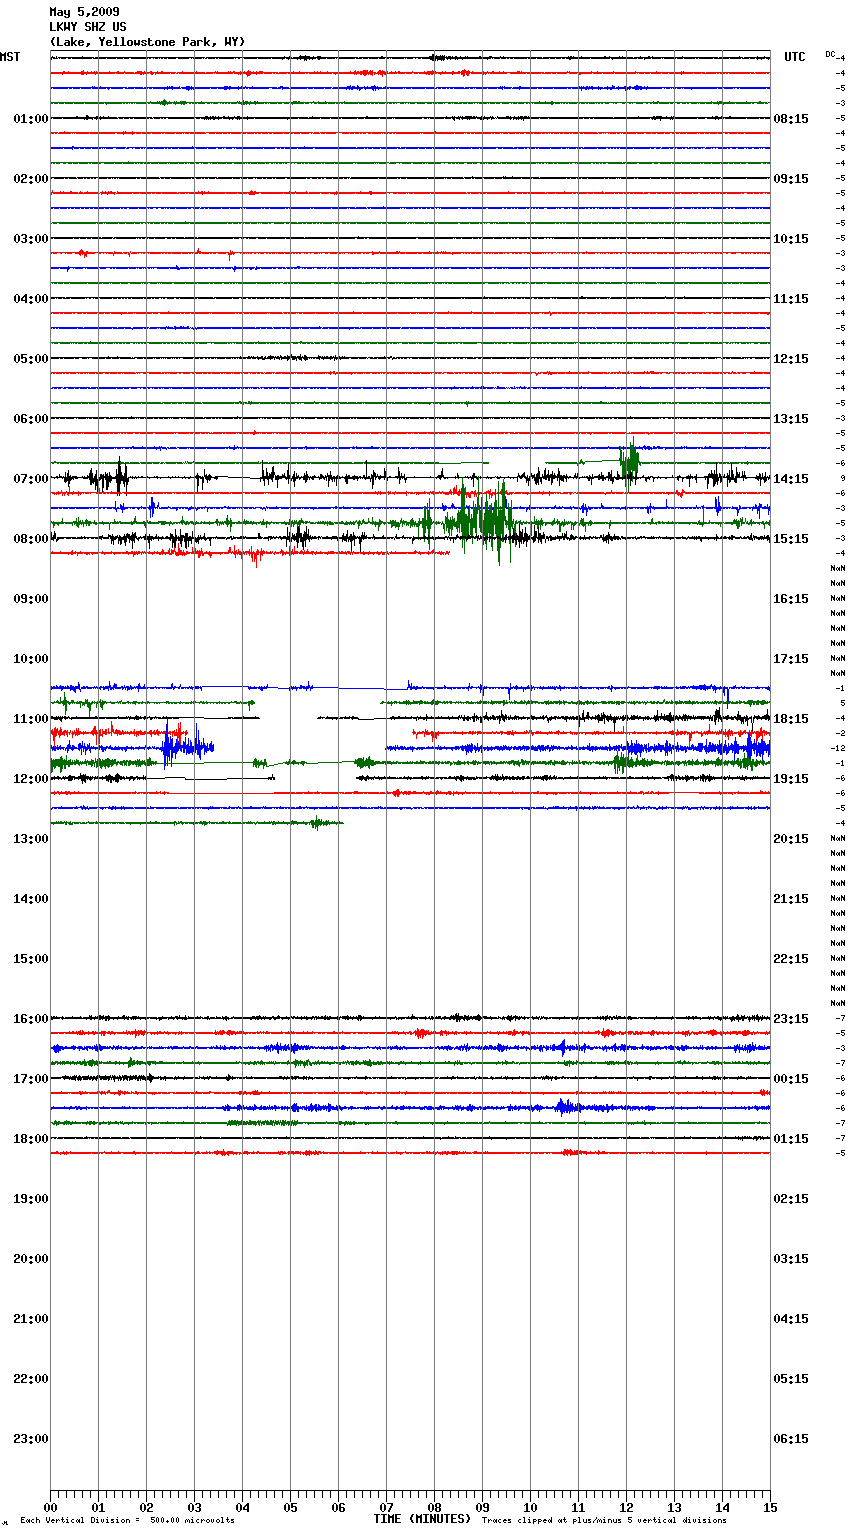Image resolution: width=850 pixels, height=1534 pixels.
Task: Click minute-axis tick label '08' at bottom
Action: tap(434, 1507)
